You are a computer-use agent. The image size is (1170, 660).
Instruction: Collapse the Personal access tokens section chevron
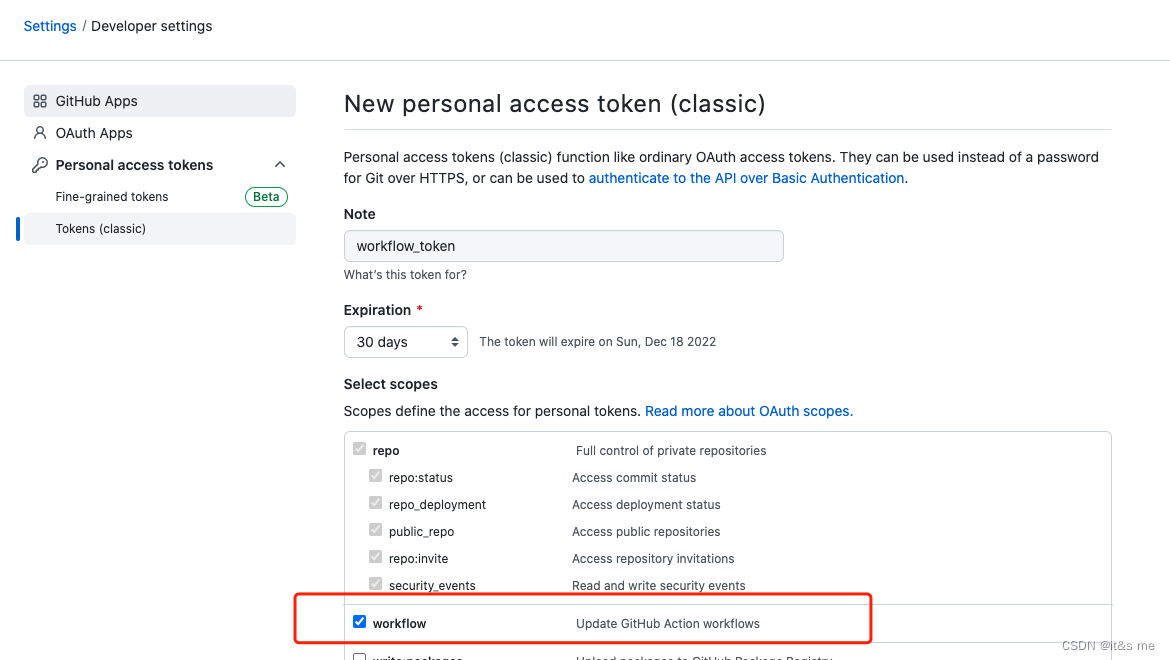[x=280, y=165]
